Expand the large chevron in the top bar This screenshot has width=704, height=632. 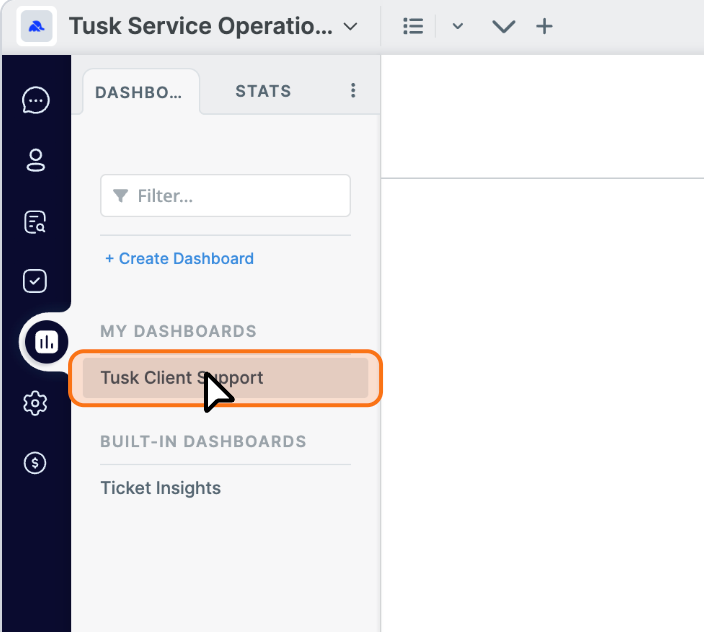[504, 26]
